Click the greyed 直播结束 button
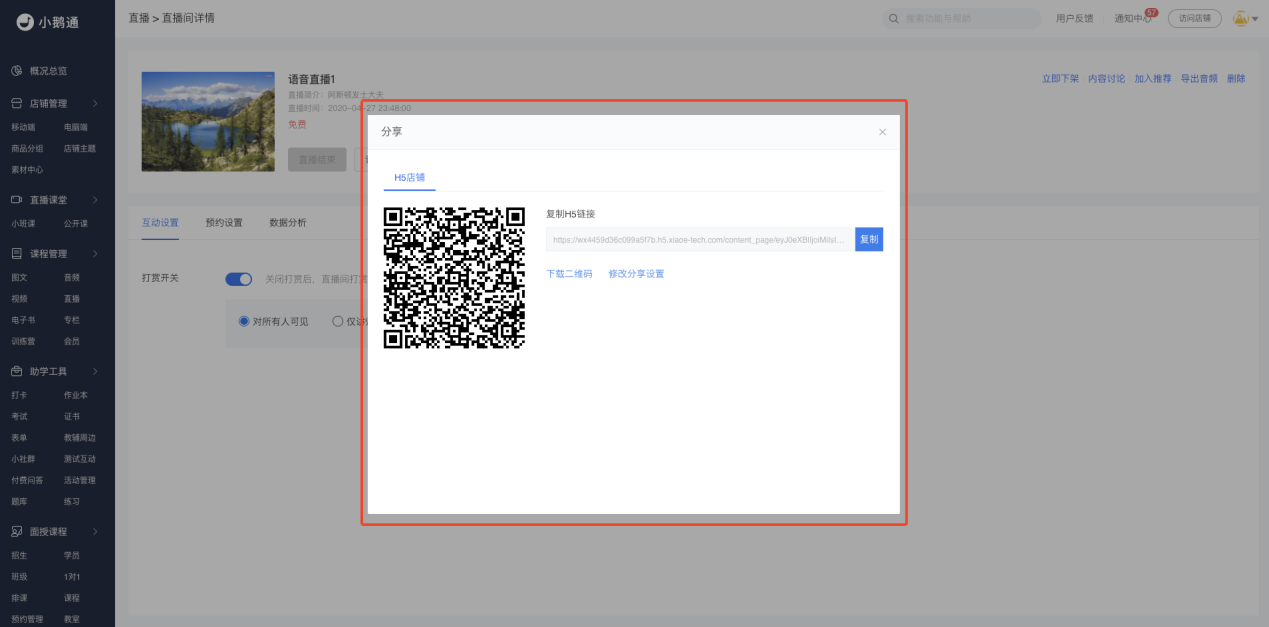 tap(317, 159)
